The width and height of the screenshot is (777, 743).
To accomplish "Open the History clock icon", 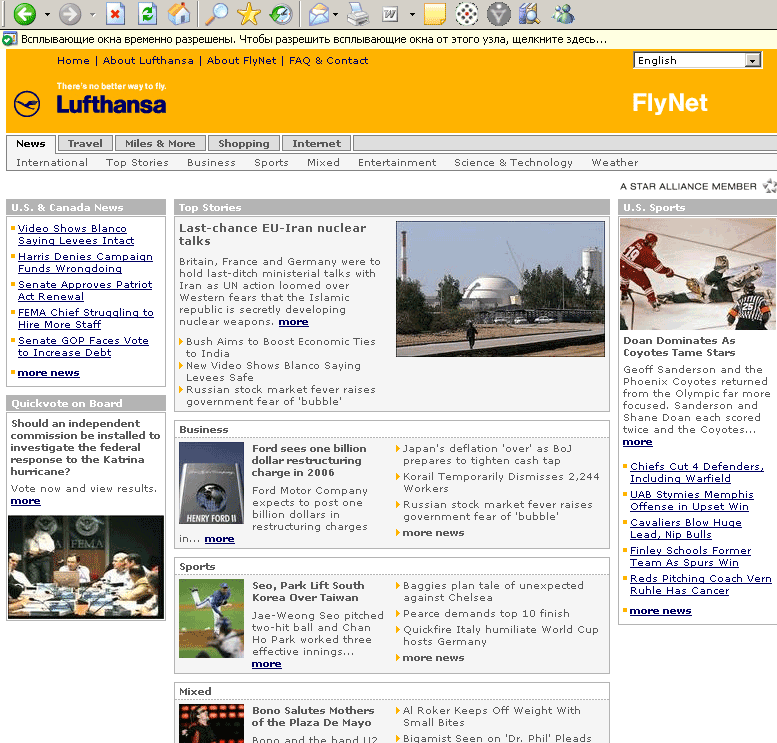I will [x=281, y=14].
